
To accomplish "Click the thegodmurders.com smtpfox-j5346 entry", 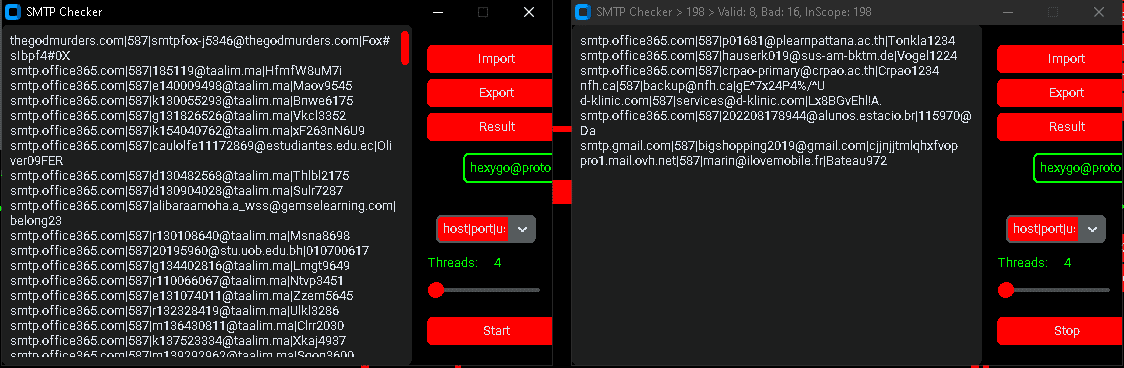I will point(200,48).
